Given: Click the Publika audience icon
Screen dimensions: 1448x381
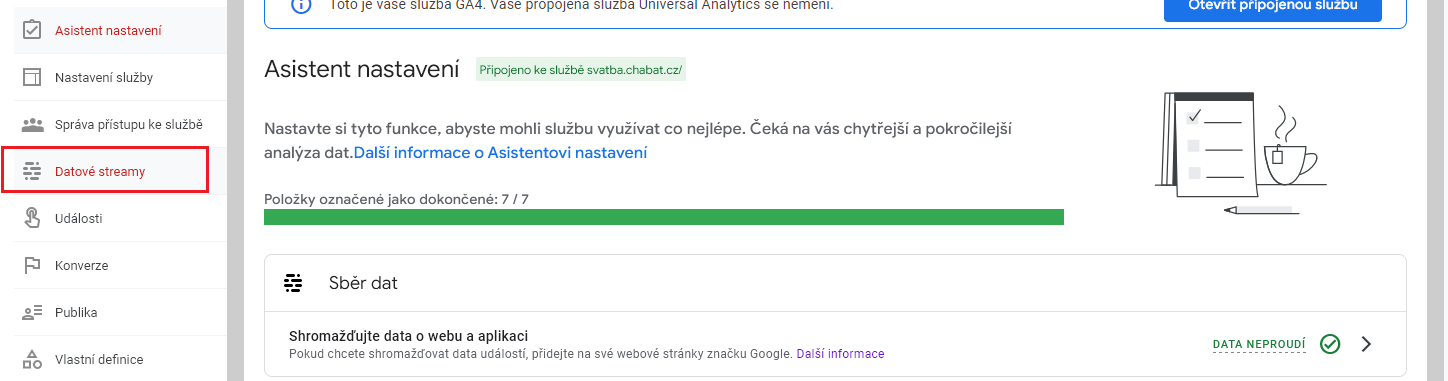Looking at the screenshot, I should click(32, 312).
